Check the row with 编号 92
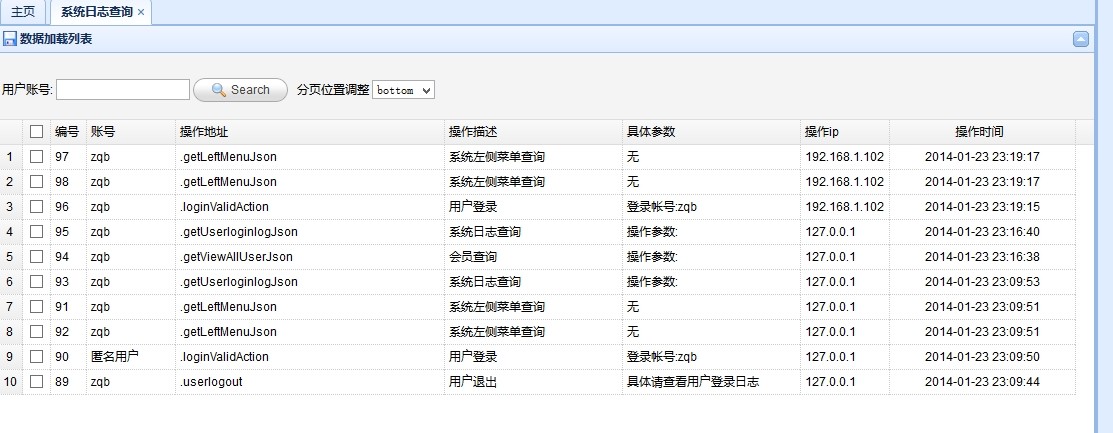 36,331
